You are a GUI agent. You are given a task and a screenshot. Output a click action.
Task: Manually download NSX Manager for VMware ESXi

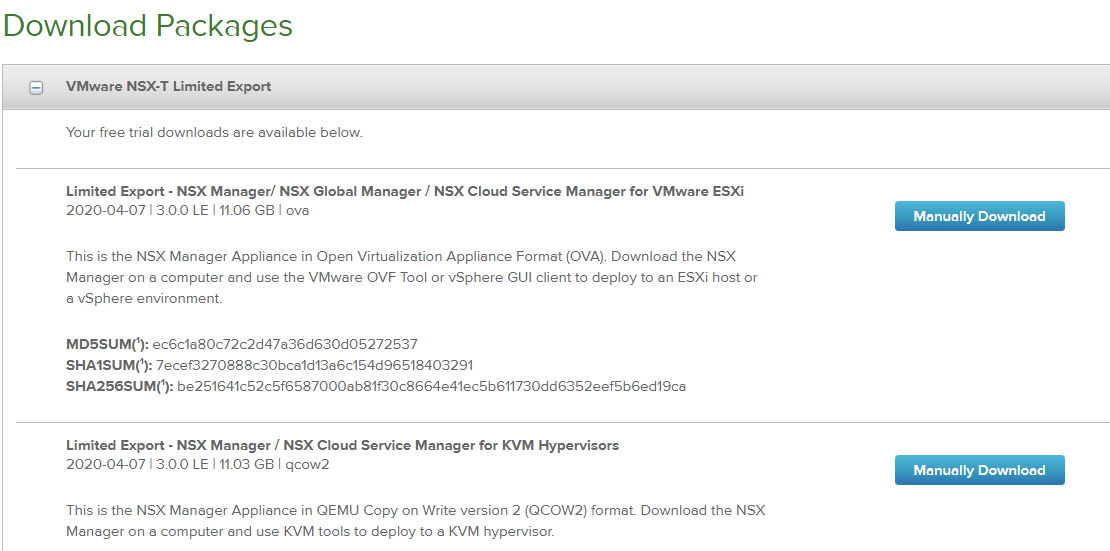pyautogui.click(x=979, y=216)
